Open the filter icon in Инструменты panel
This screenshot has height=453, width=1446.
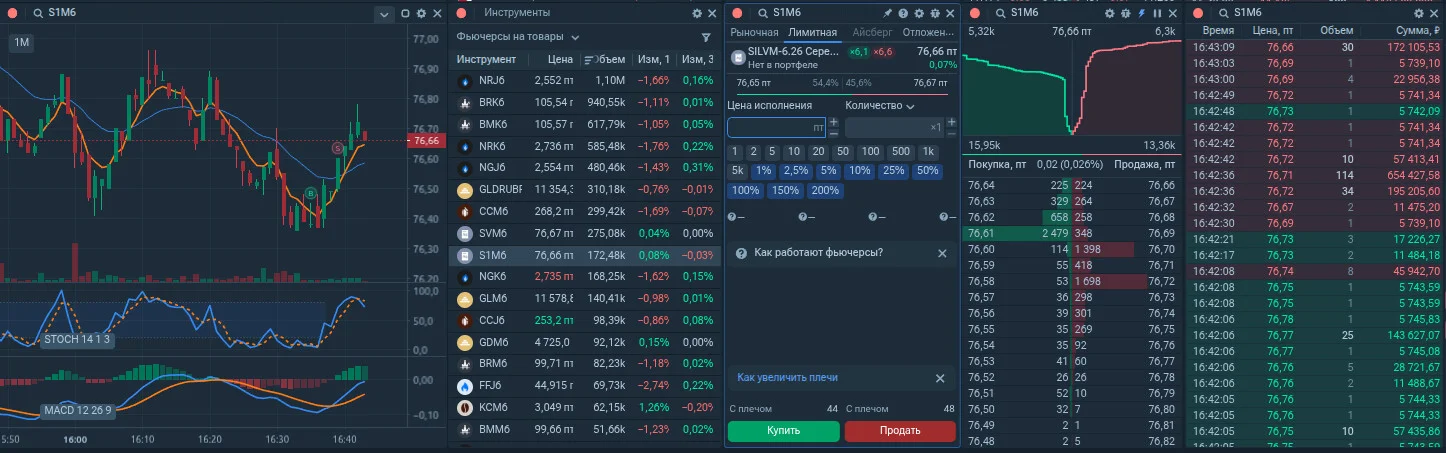[x=707, y=37]
